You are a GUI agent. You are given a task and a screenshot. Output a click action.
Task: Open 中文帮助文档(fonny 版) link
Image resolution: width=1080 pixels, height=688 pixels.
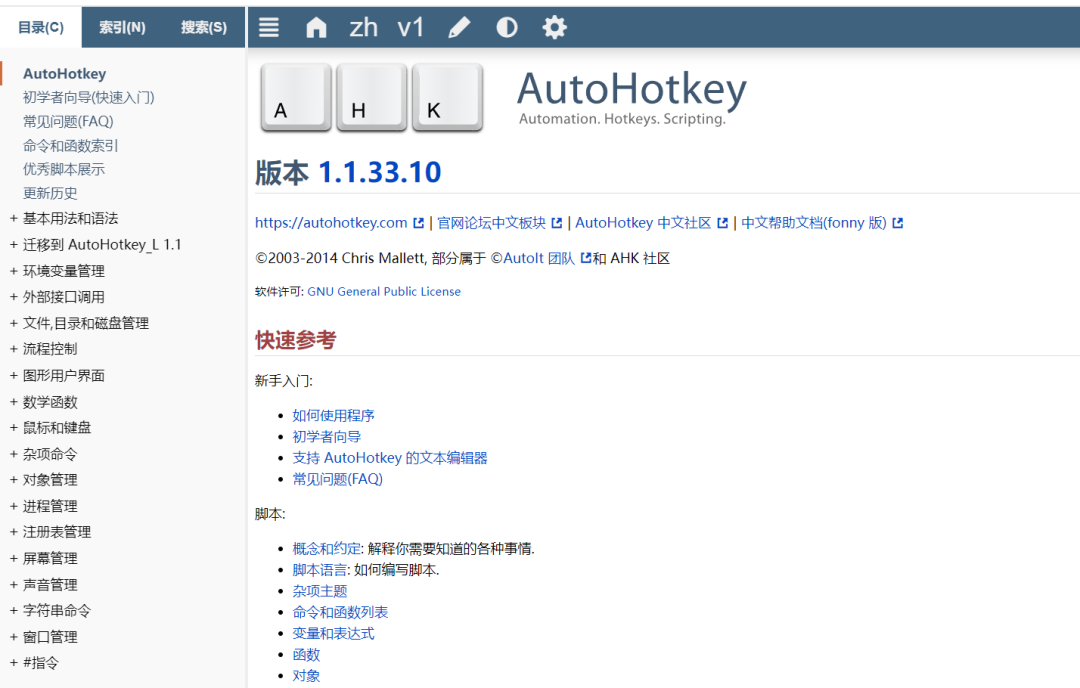[814, 222]
